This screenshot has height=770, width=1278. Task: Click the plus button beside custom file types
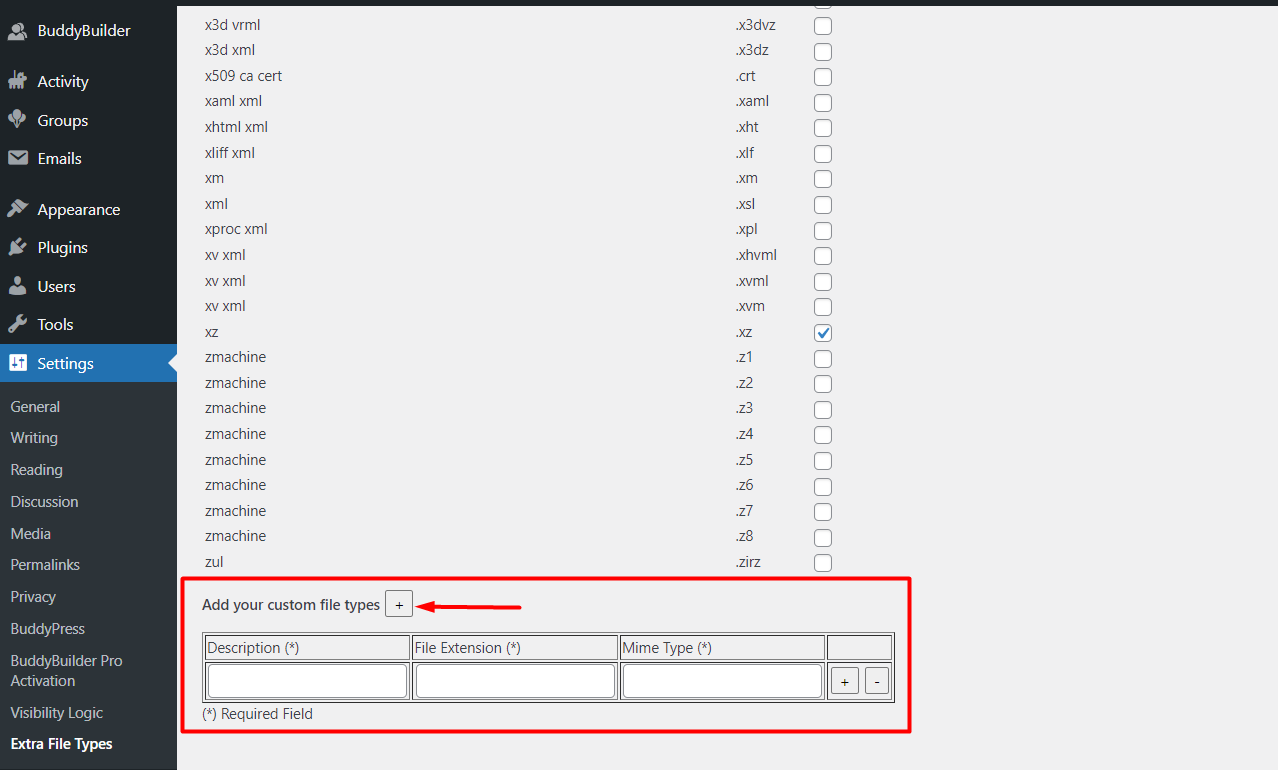pyautogui.click(x=399, y=603)
